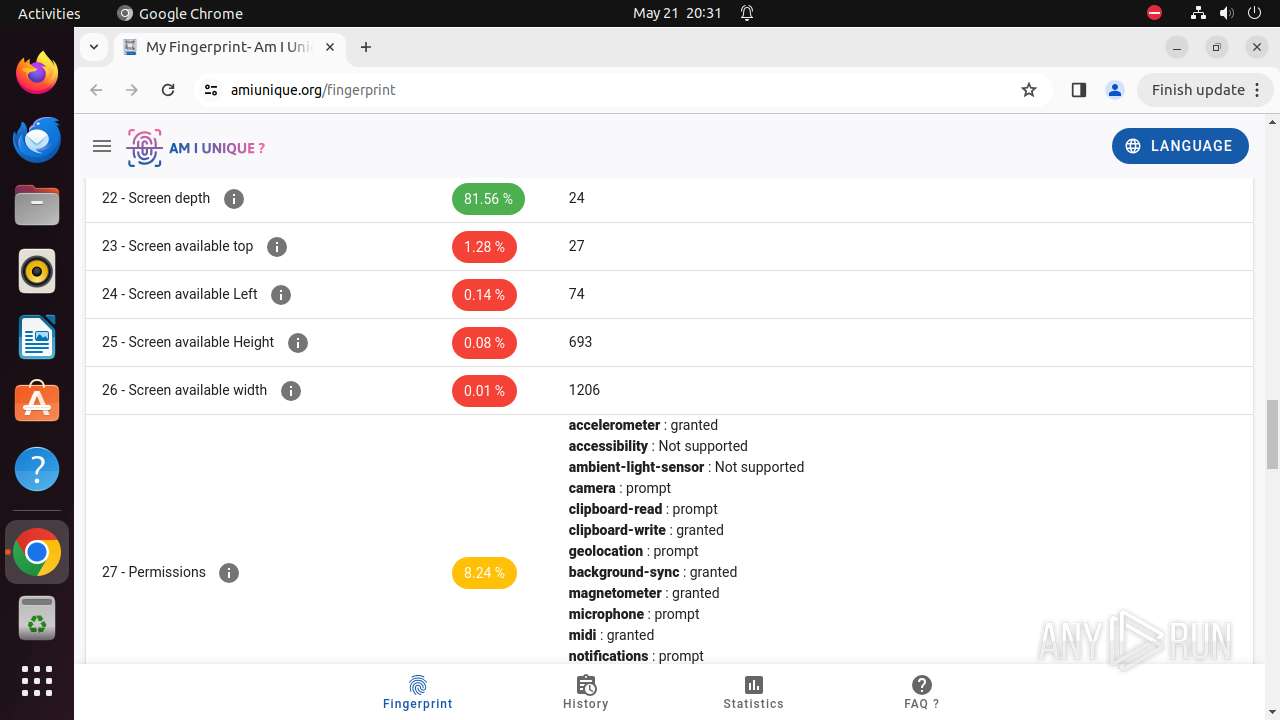
Task: Open the system volume indicator
Action: coord(1227,13)
